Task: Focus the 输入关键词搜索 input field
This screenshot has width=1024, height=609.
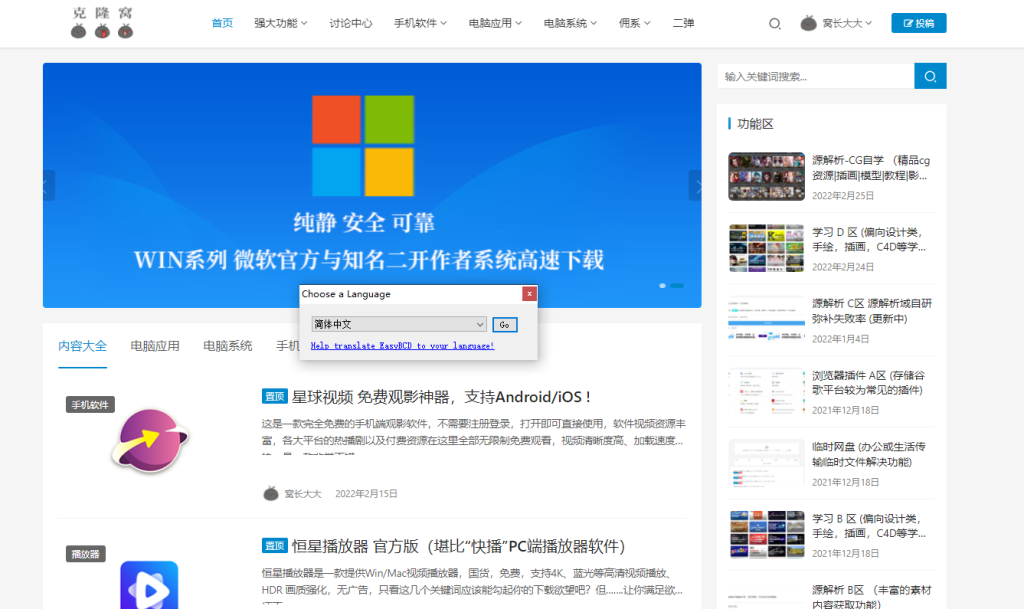Action: 816,76
